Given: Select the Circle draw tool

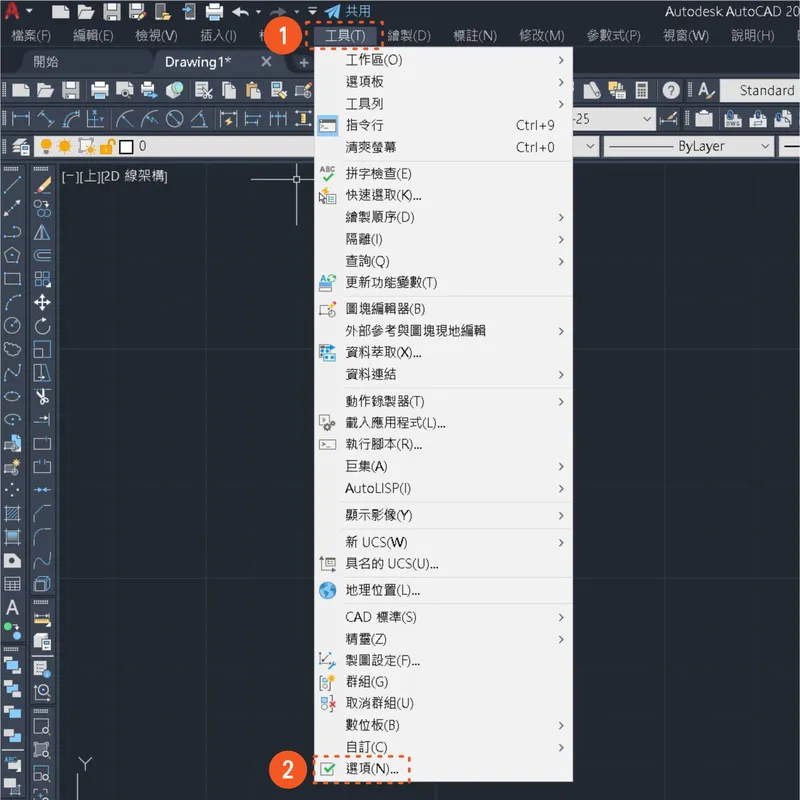Looking at the screenshot, I should coord(12,326).
